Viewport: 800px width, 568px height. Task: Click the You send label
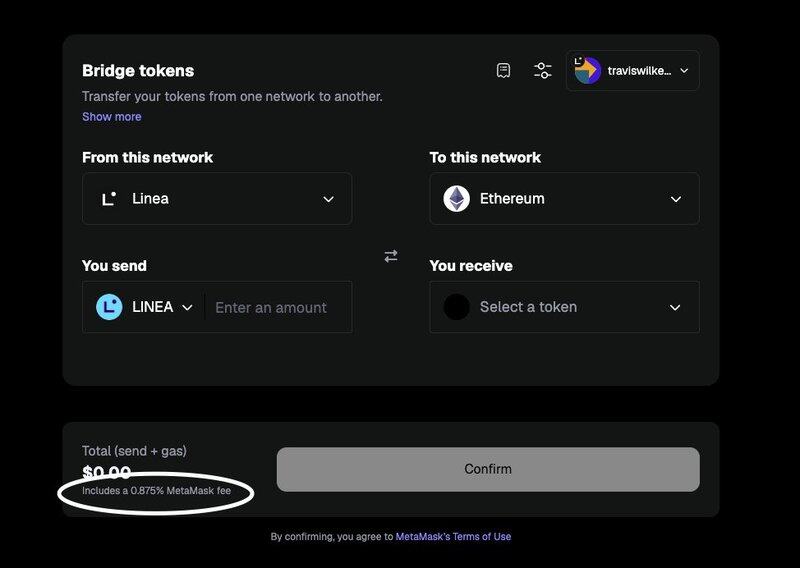click(114, 265)
